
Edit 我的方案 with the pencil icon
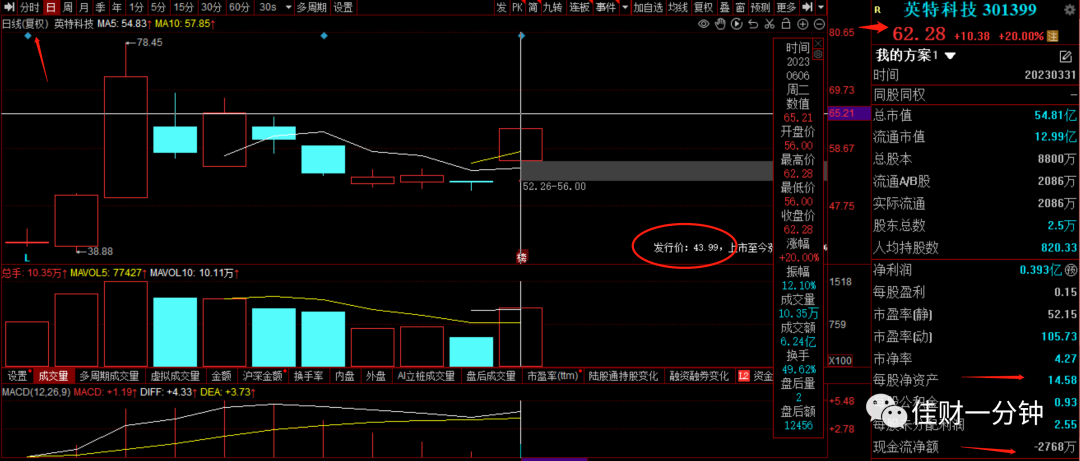coord(1065,56)
